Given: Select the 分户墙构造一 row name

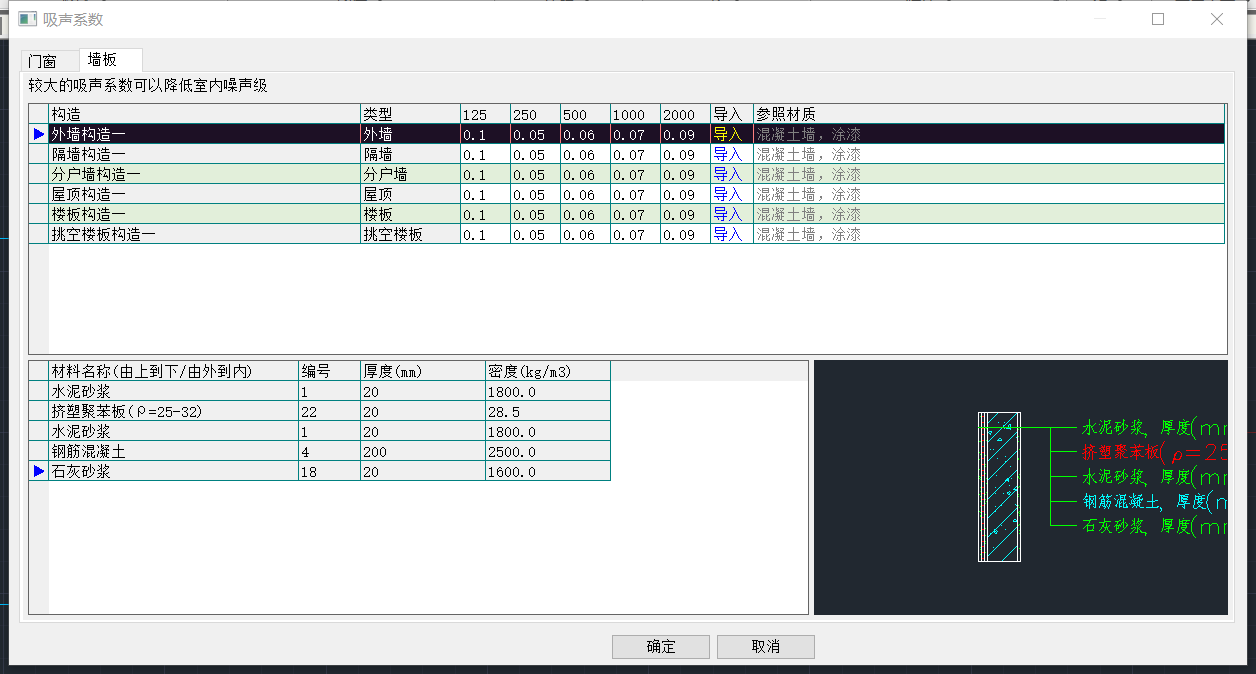Looking at the screenshot, I should (204, 174).
